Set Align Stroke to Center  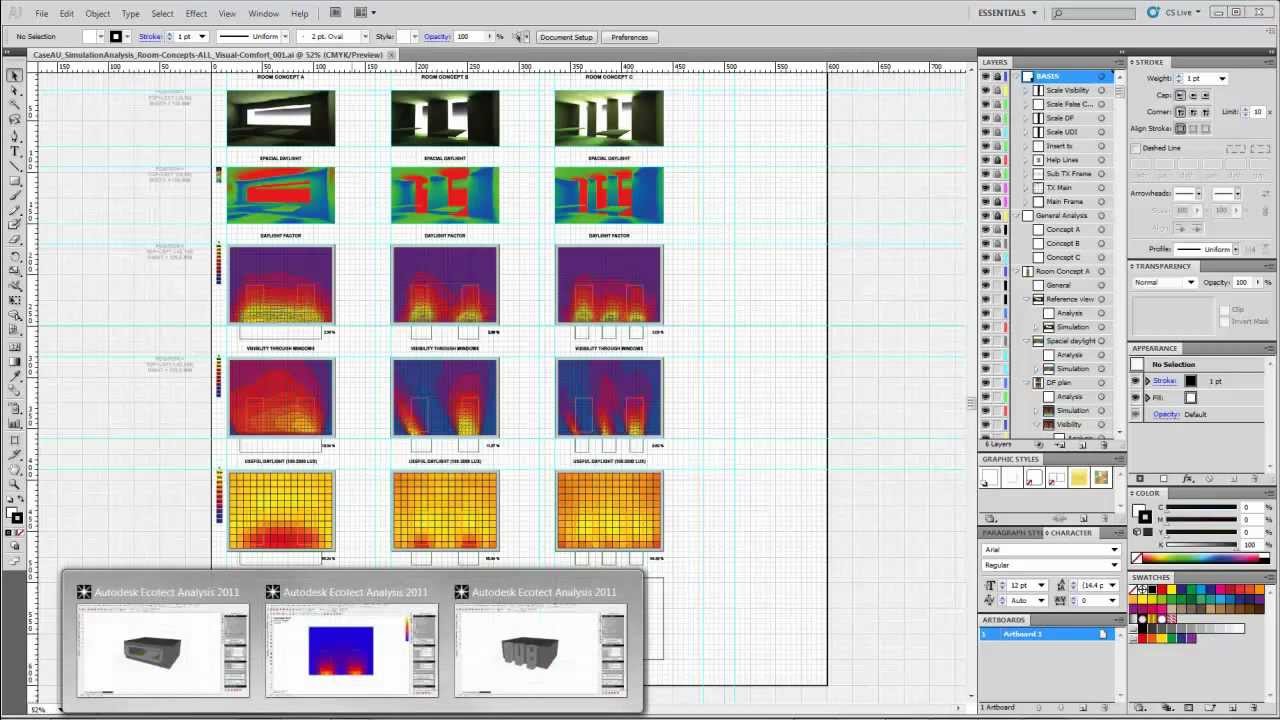point(1181,128)
